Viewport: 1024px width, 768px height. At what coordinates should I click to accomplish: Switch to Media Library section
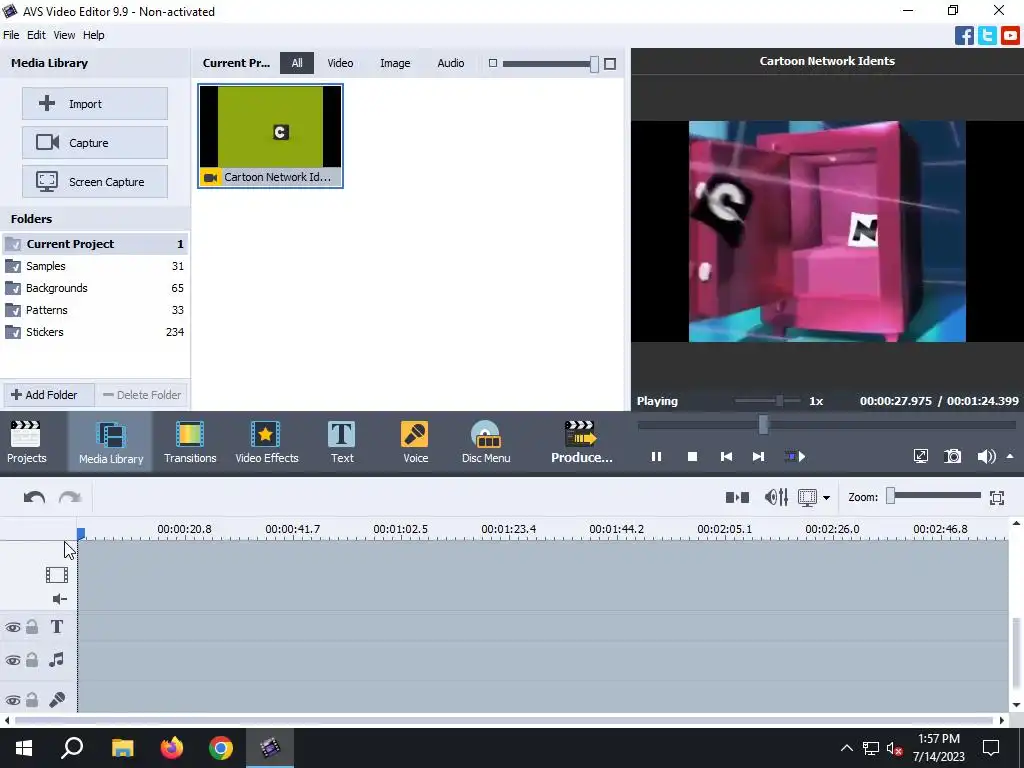click(x=110, y=442)
